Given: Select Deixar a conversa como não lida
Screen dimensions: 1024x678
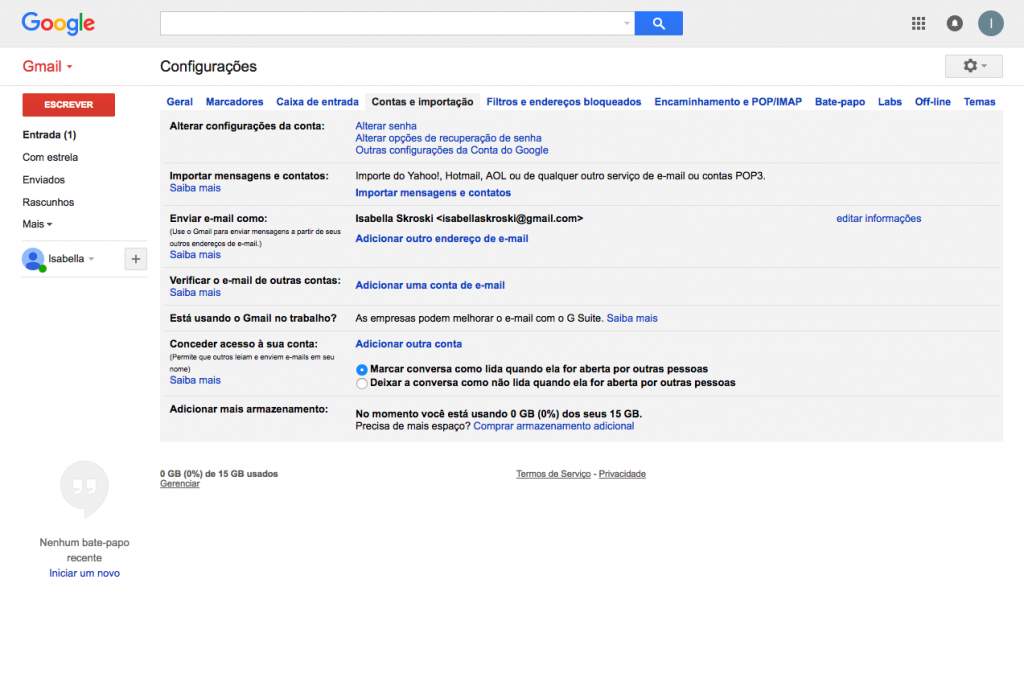Looking at the screenshot, I should tap(361, 383).
